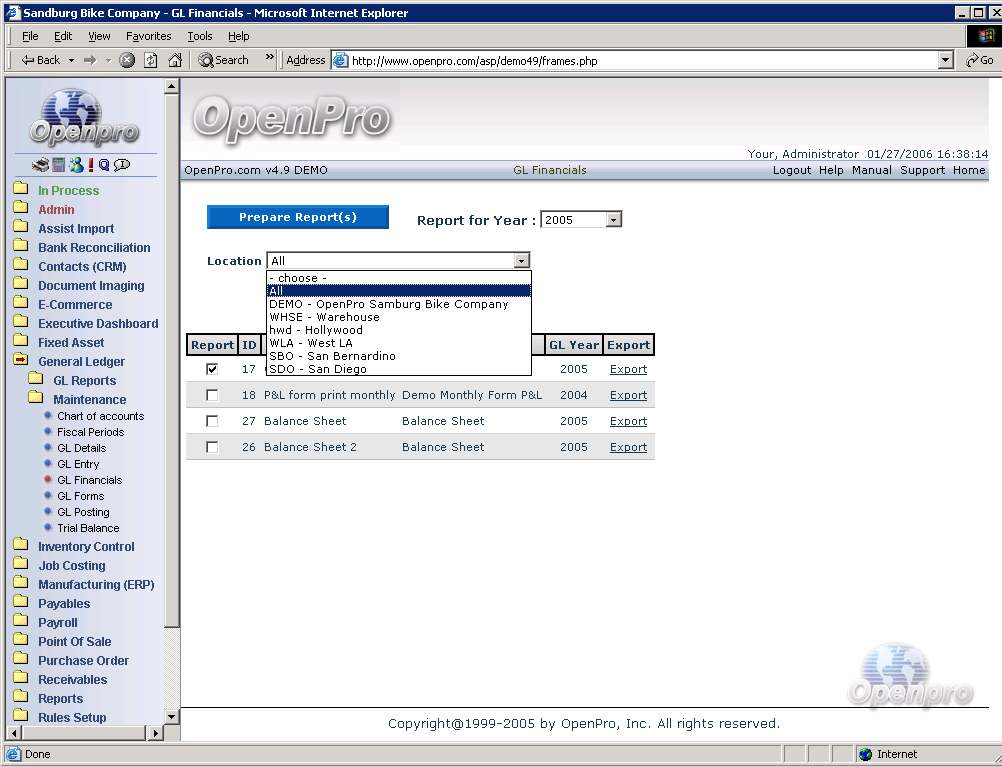Screen dimensions: 1002x767
Task: Click the Prepare Report(s) button
Action: pos(297,217)
